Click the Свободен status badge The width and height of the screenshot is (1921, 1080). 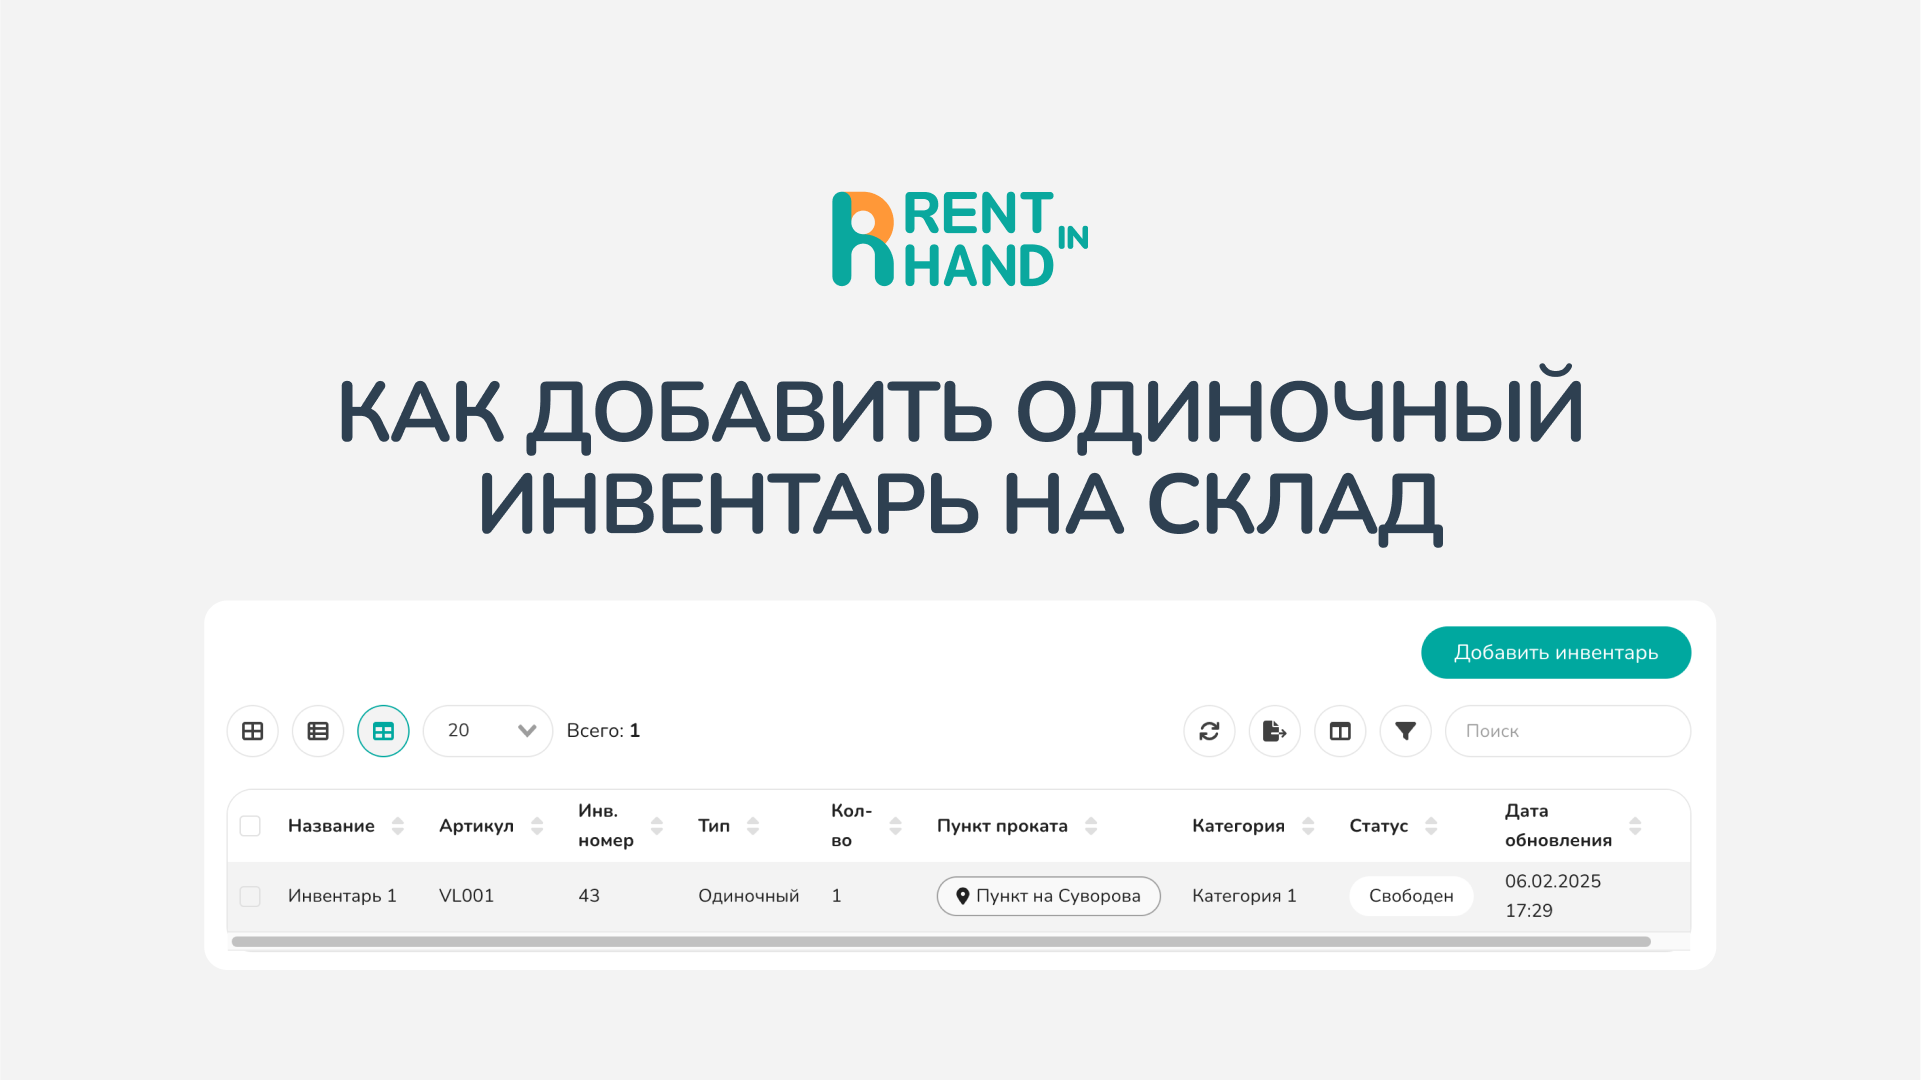point(1411,896)
